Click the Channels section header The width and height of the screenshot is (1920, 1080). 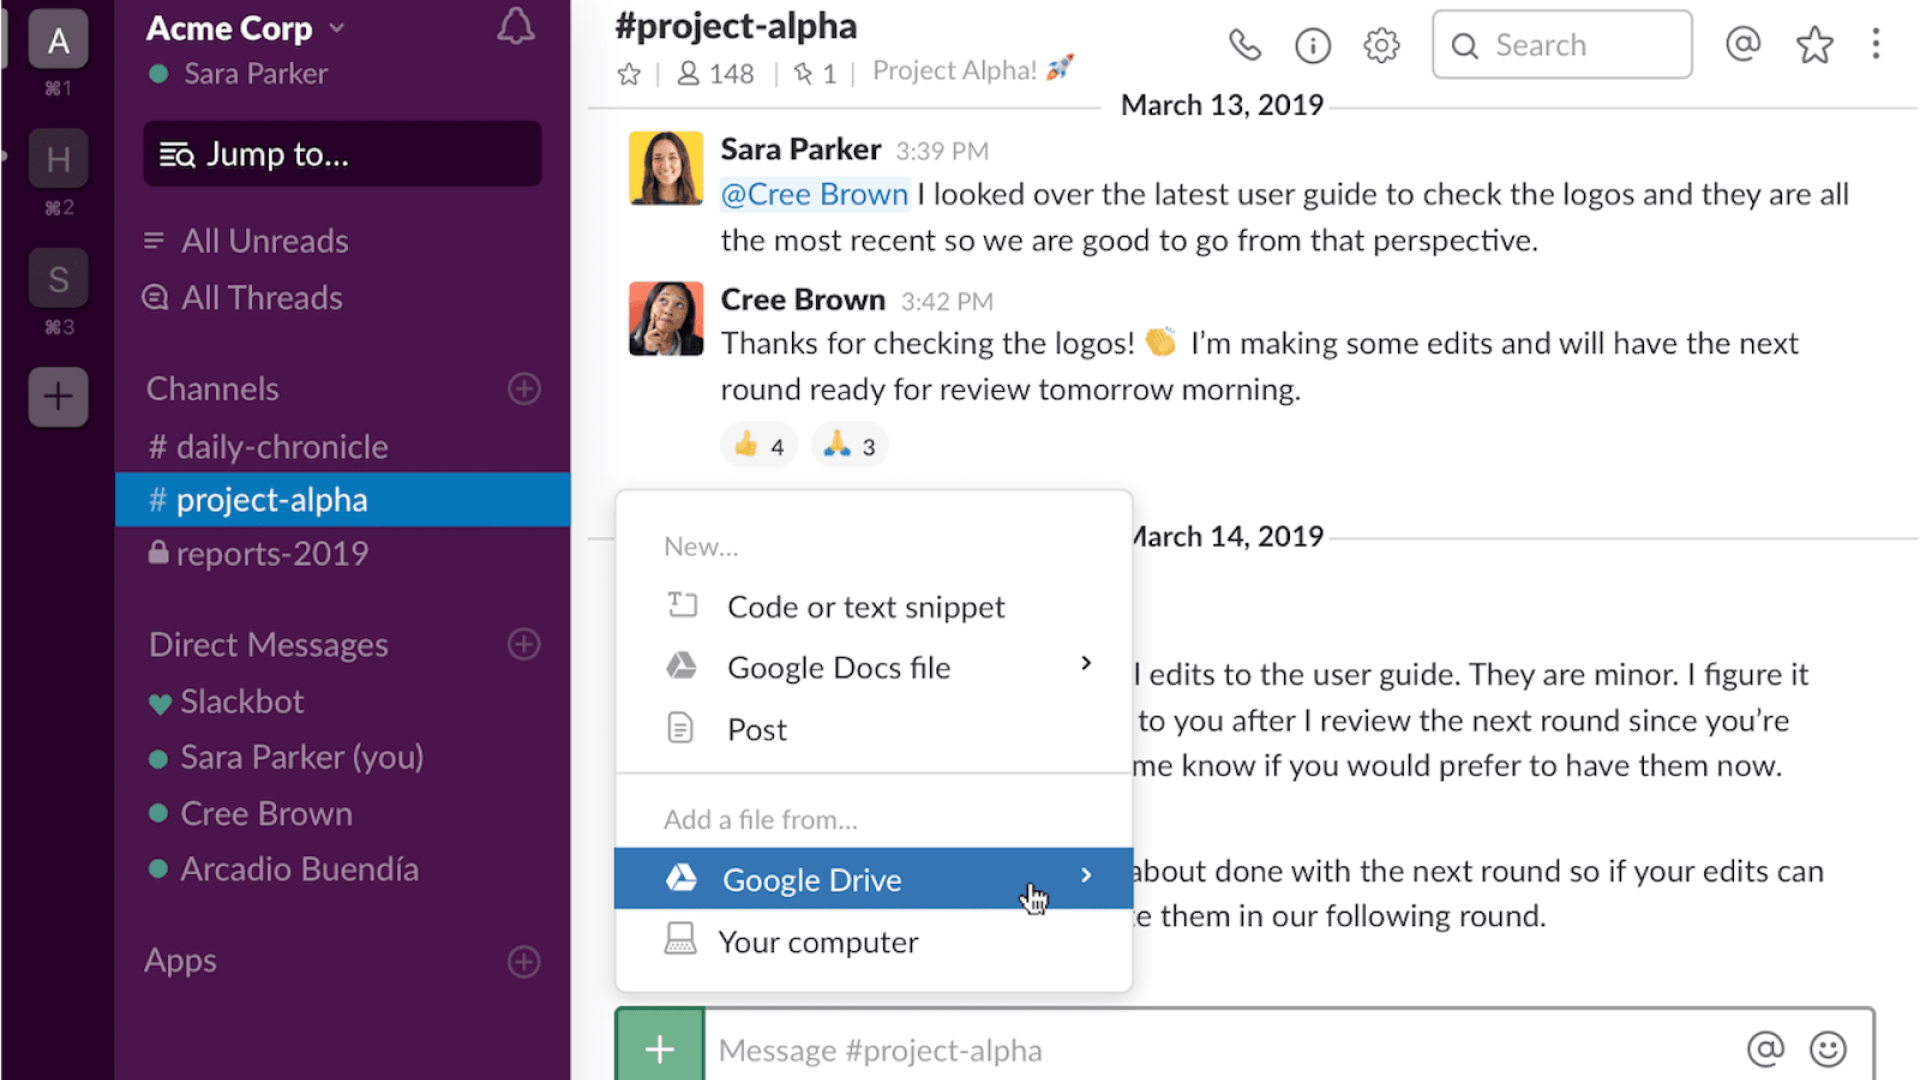pos(212,389)
